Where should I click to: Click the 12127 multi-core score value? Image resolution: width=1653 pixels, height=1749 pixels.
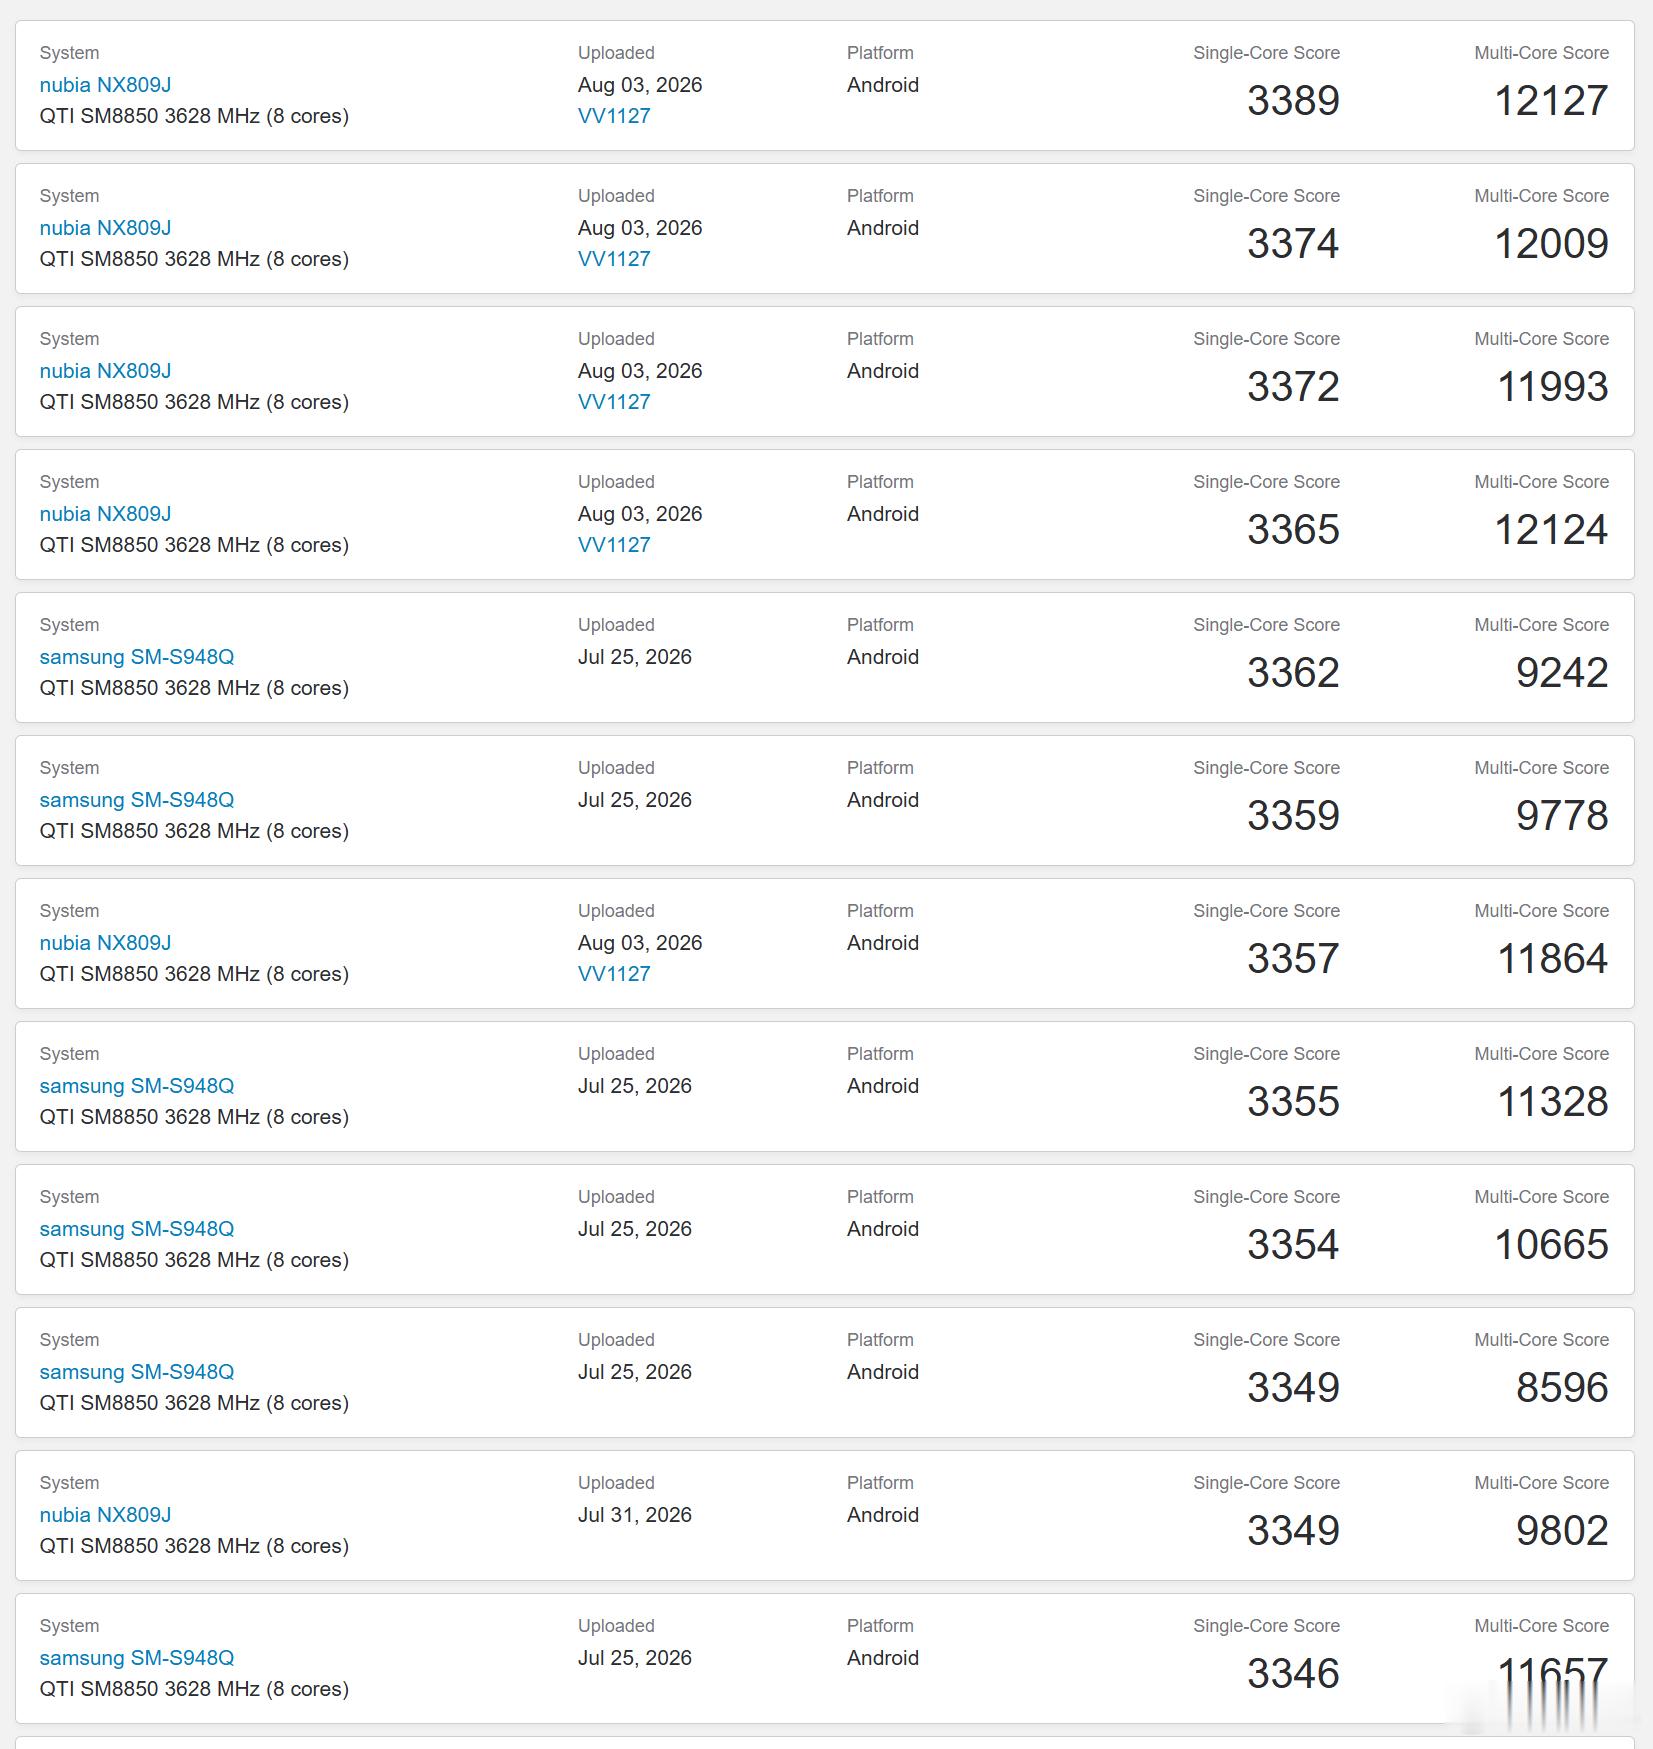[x=1551, y=101]
